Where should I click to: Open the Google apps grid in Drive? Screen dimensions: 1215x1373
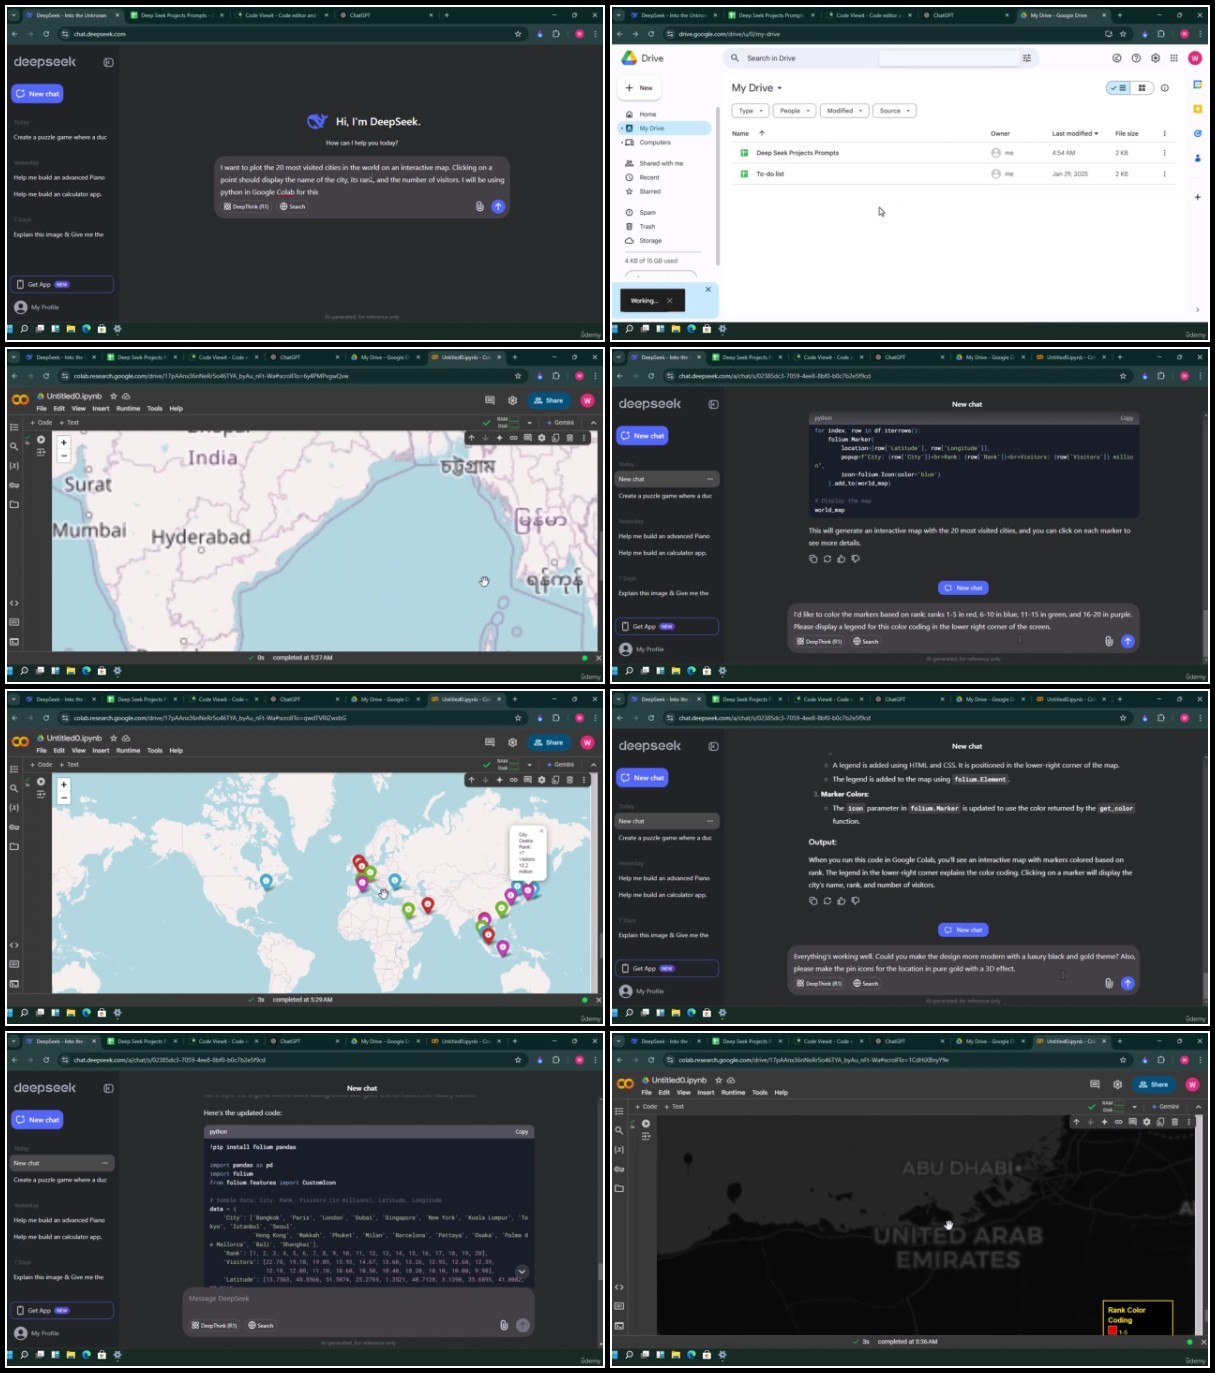point(1174,58)
